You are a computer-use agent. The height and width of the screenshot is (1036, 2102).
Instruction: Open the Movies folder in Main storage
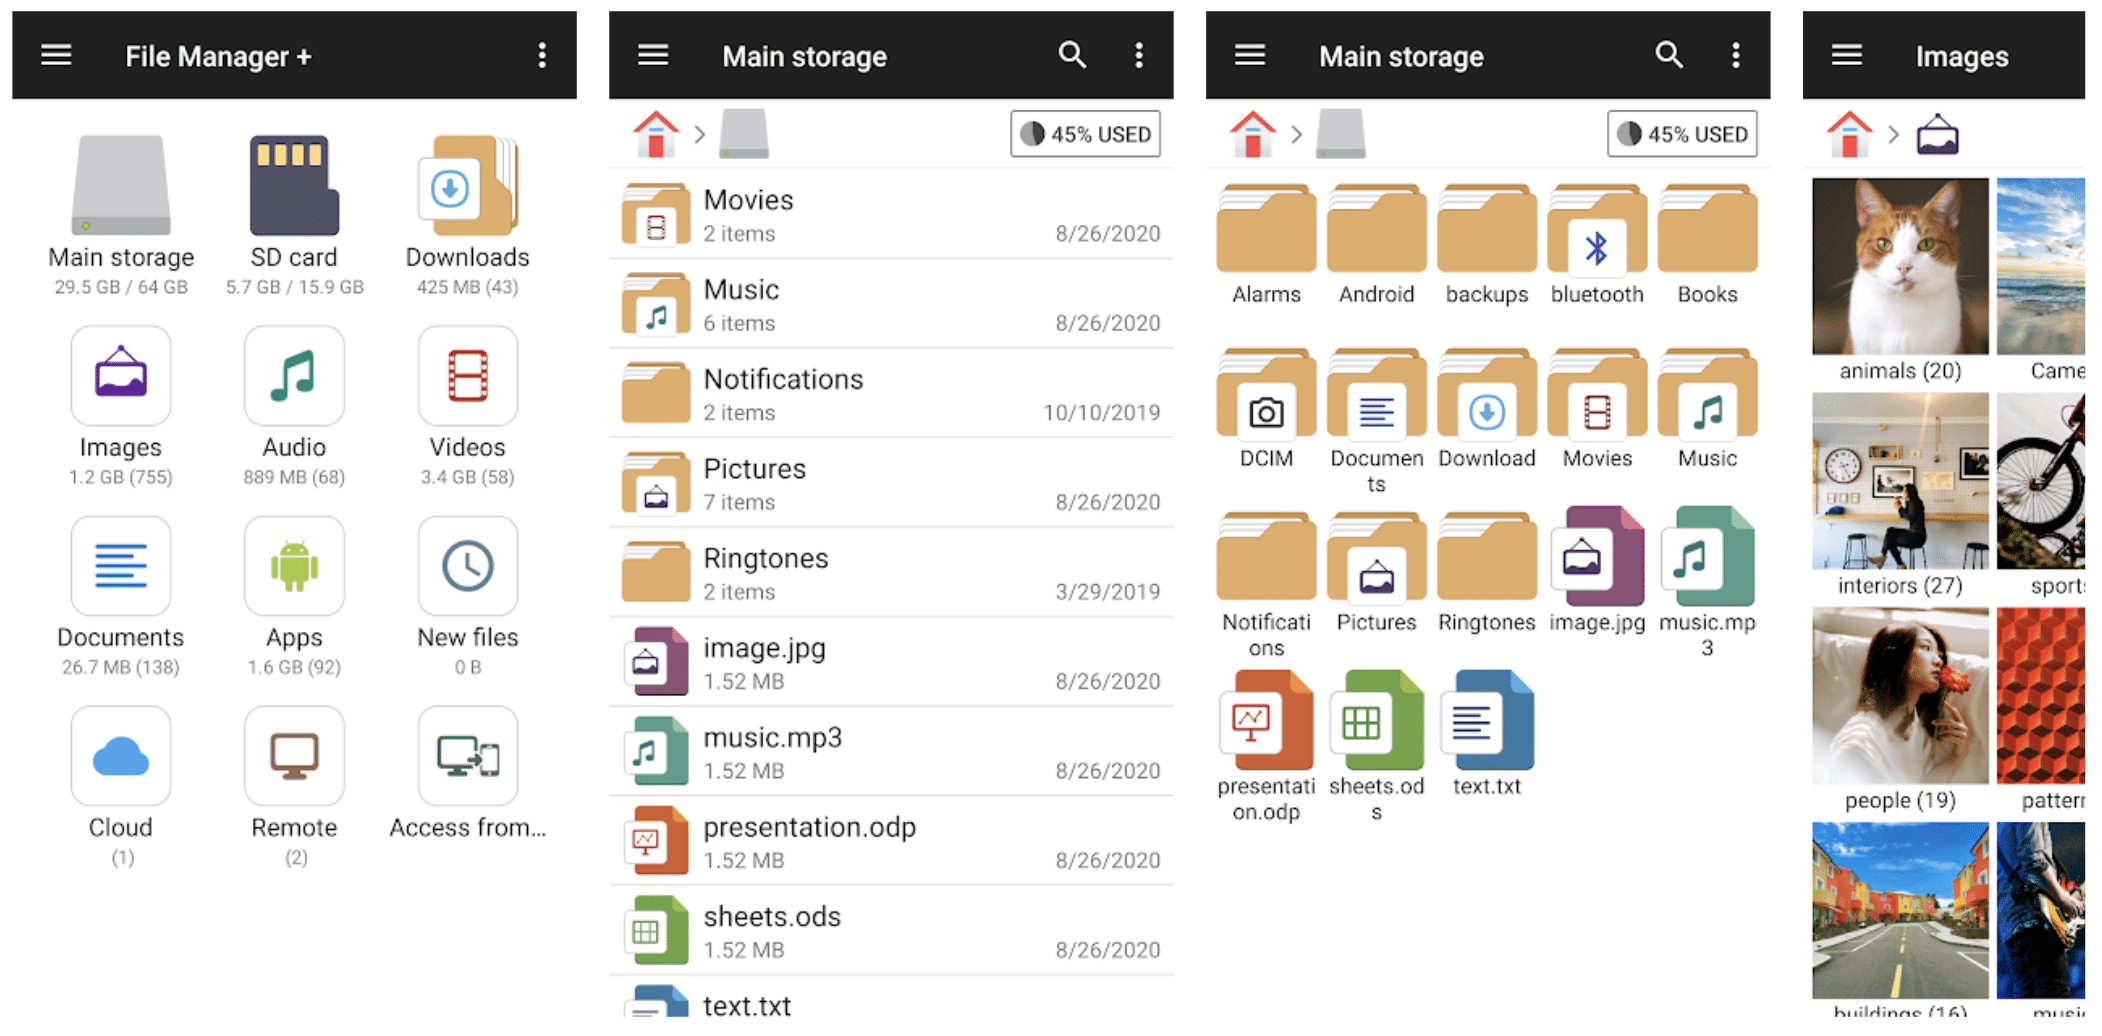click(x=750, y=213)
